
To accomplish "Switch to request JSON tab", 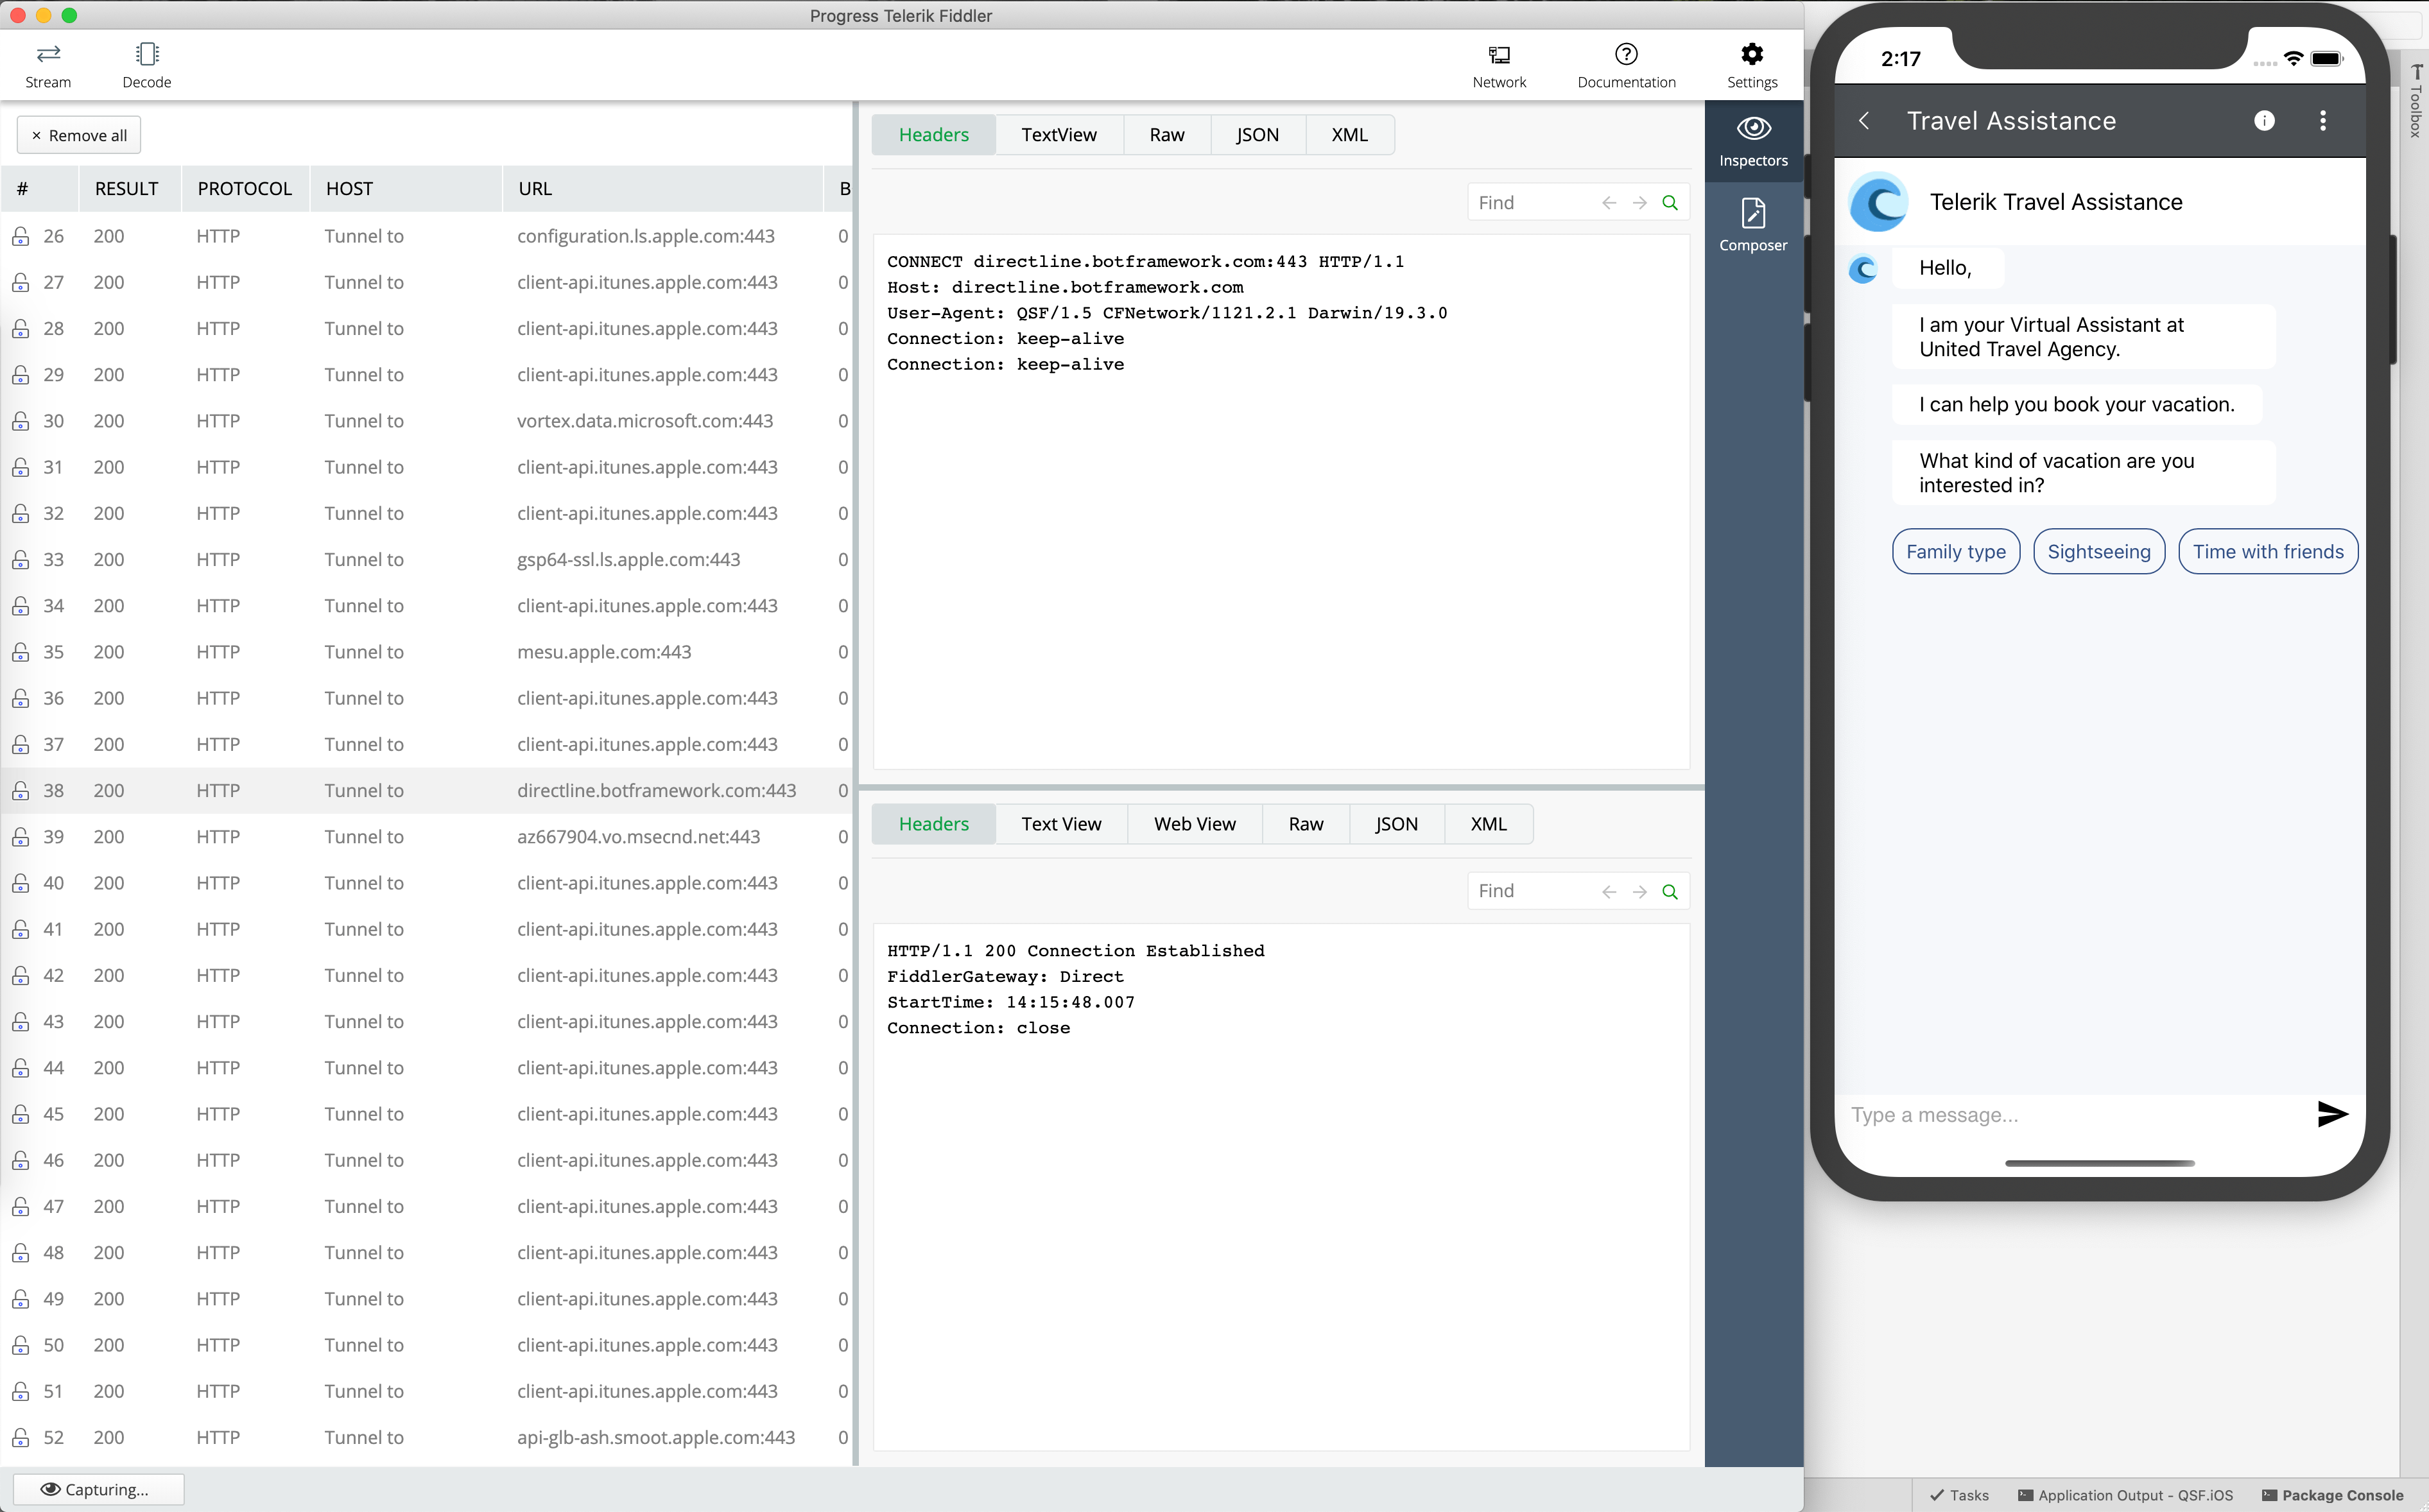I will tap(1257, 135).
